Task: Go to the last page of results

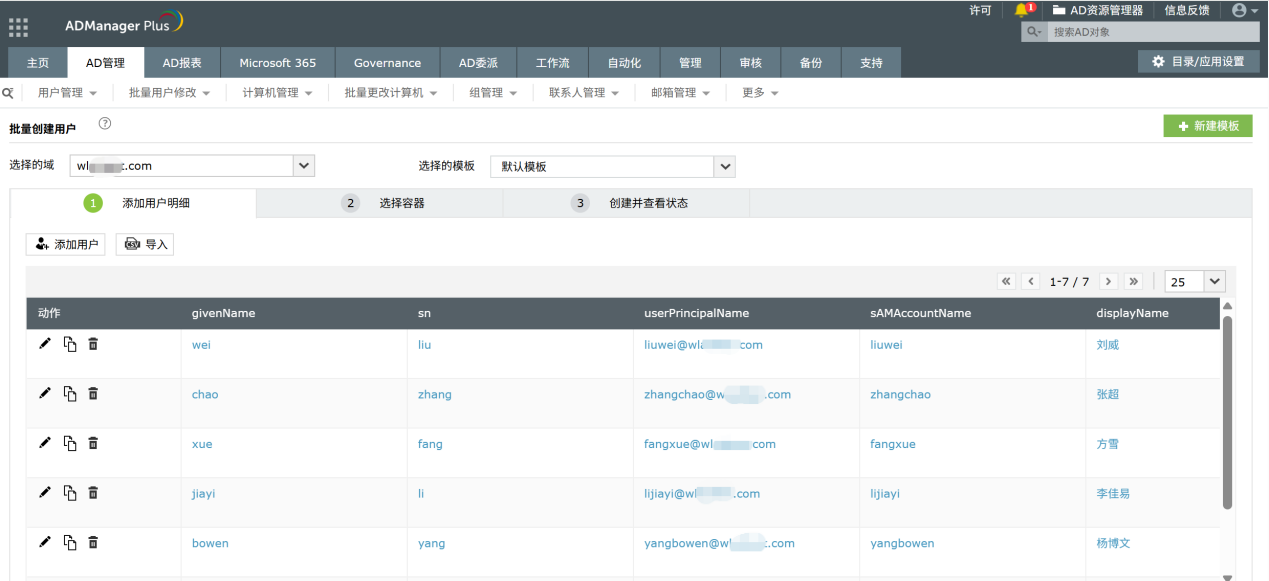Action: coord(1133,282)
